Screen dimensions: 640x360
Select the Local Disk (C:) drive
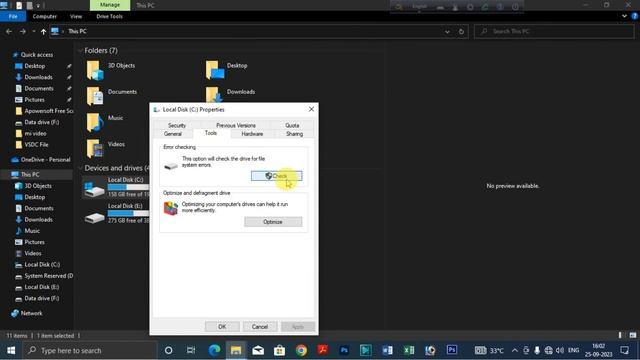tap(116, 187)
